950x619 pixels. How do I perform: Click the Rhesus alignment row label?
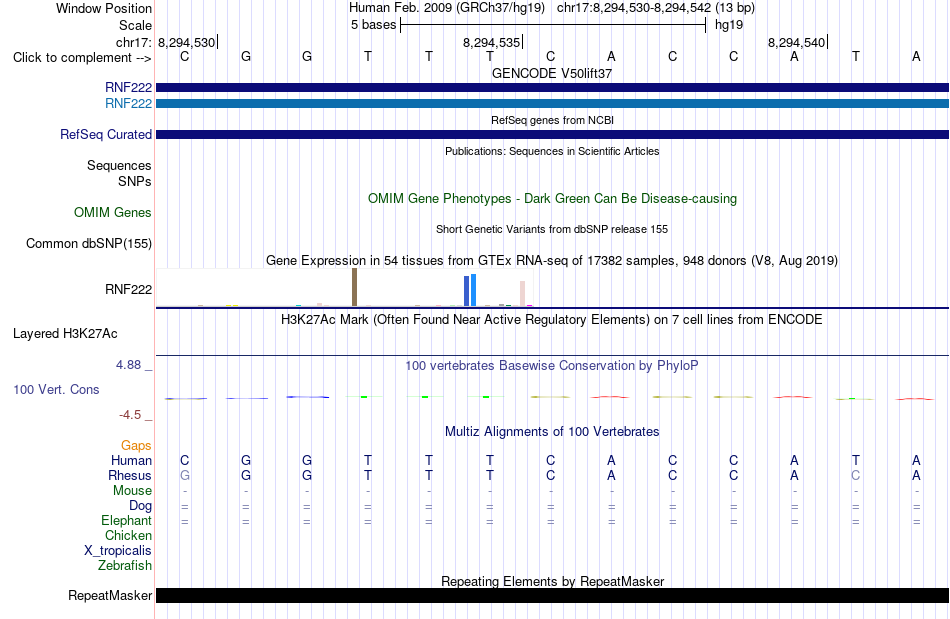130,475
